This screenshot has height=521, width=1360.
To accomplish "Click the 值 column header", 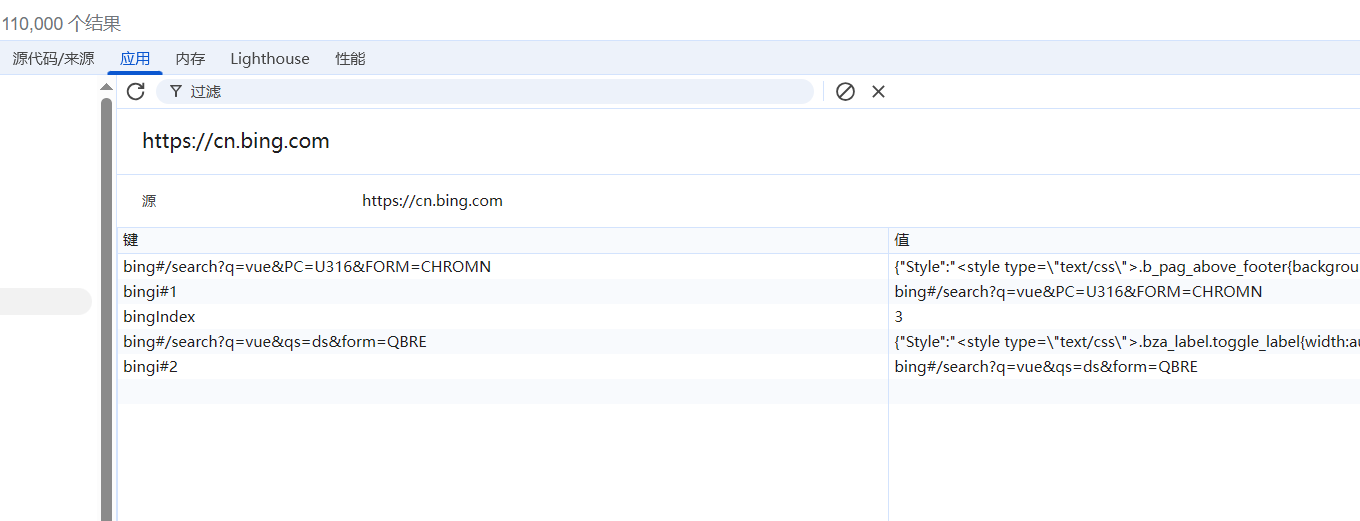I will 1124,241.
